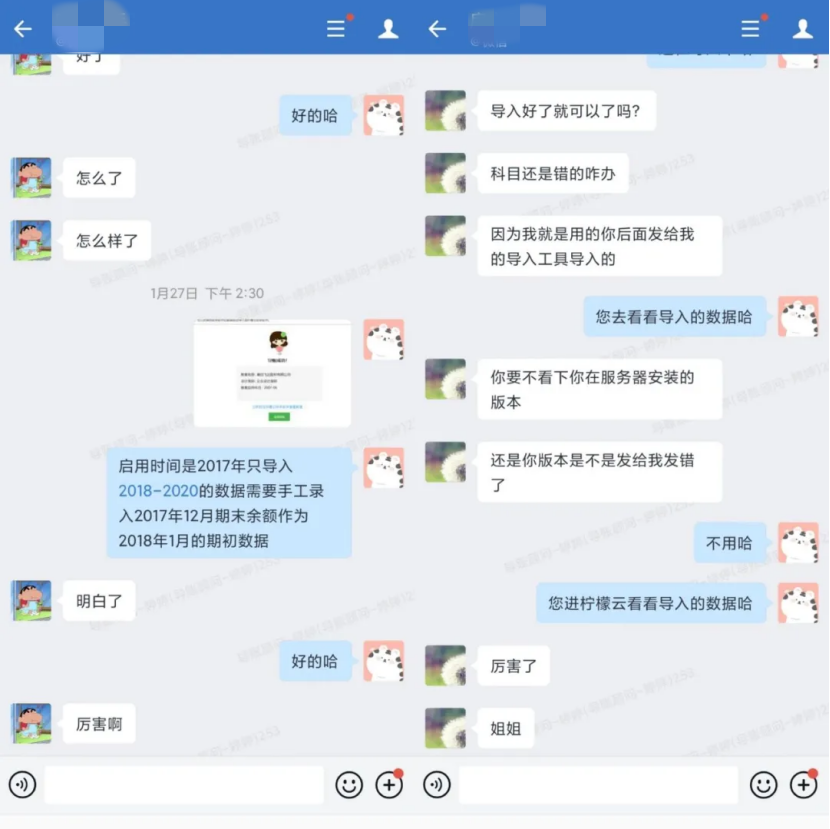Open left chat's contact profile icon
The width and height of the screenshot is (830, 829).
[388, 29]
